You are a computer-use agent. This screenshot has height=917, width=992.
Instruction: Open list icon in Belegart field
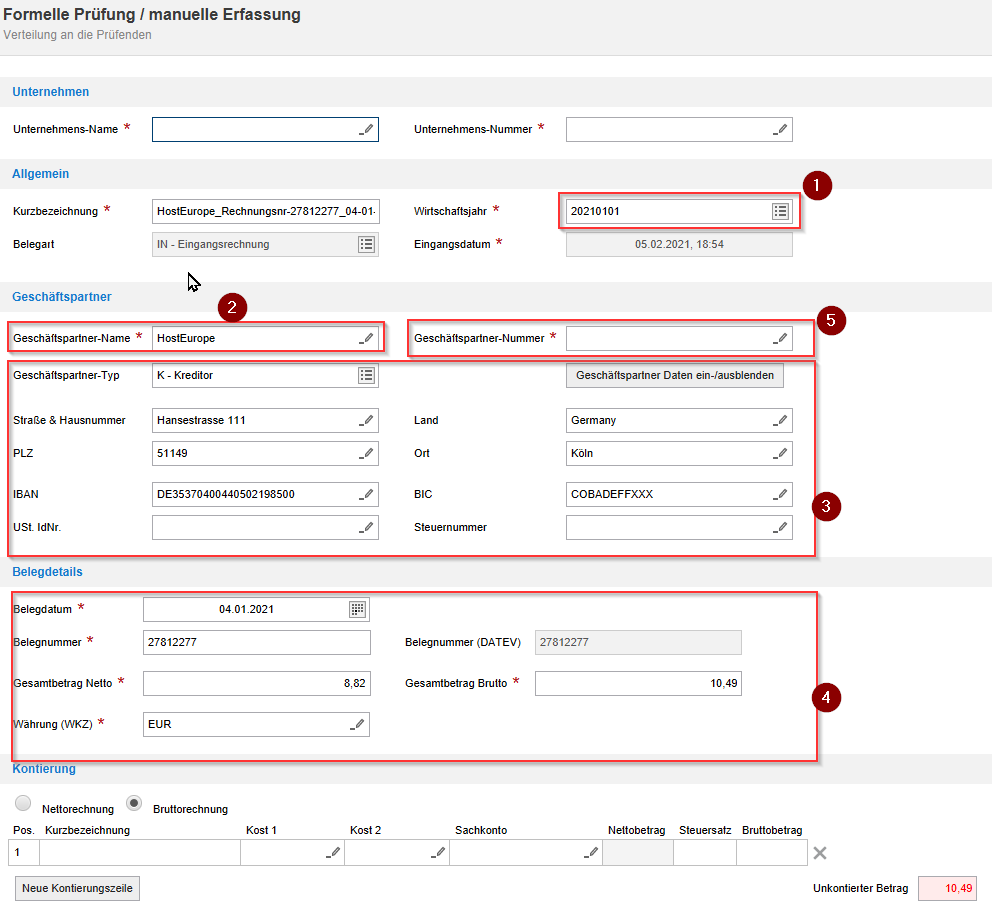366,244
